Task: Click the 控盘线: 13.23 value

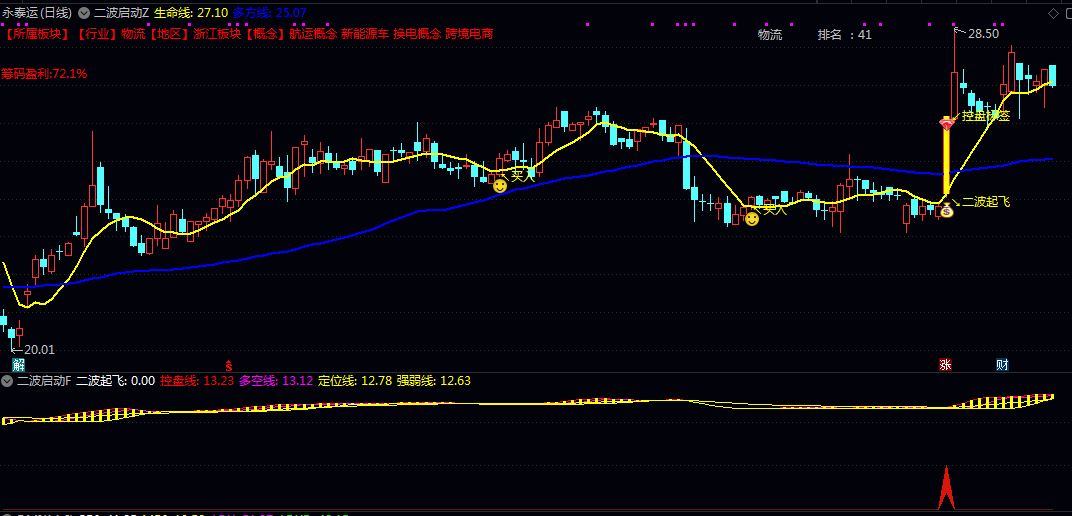Action: pyautogui.click(x=197, y=381)
